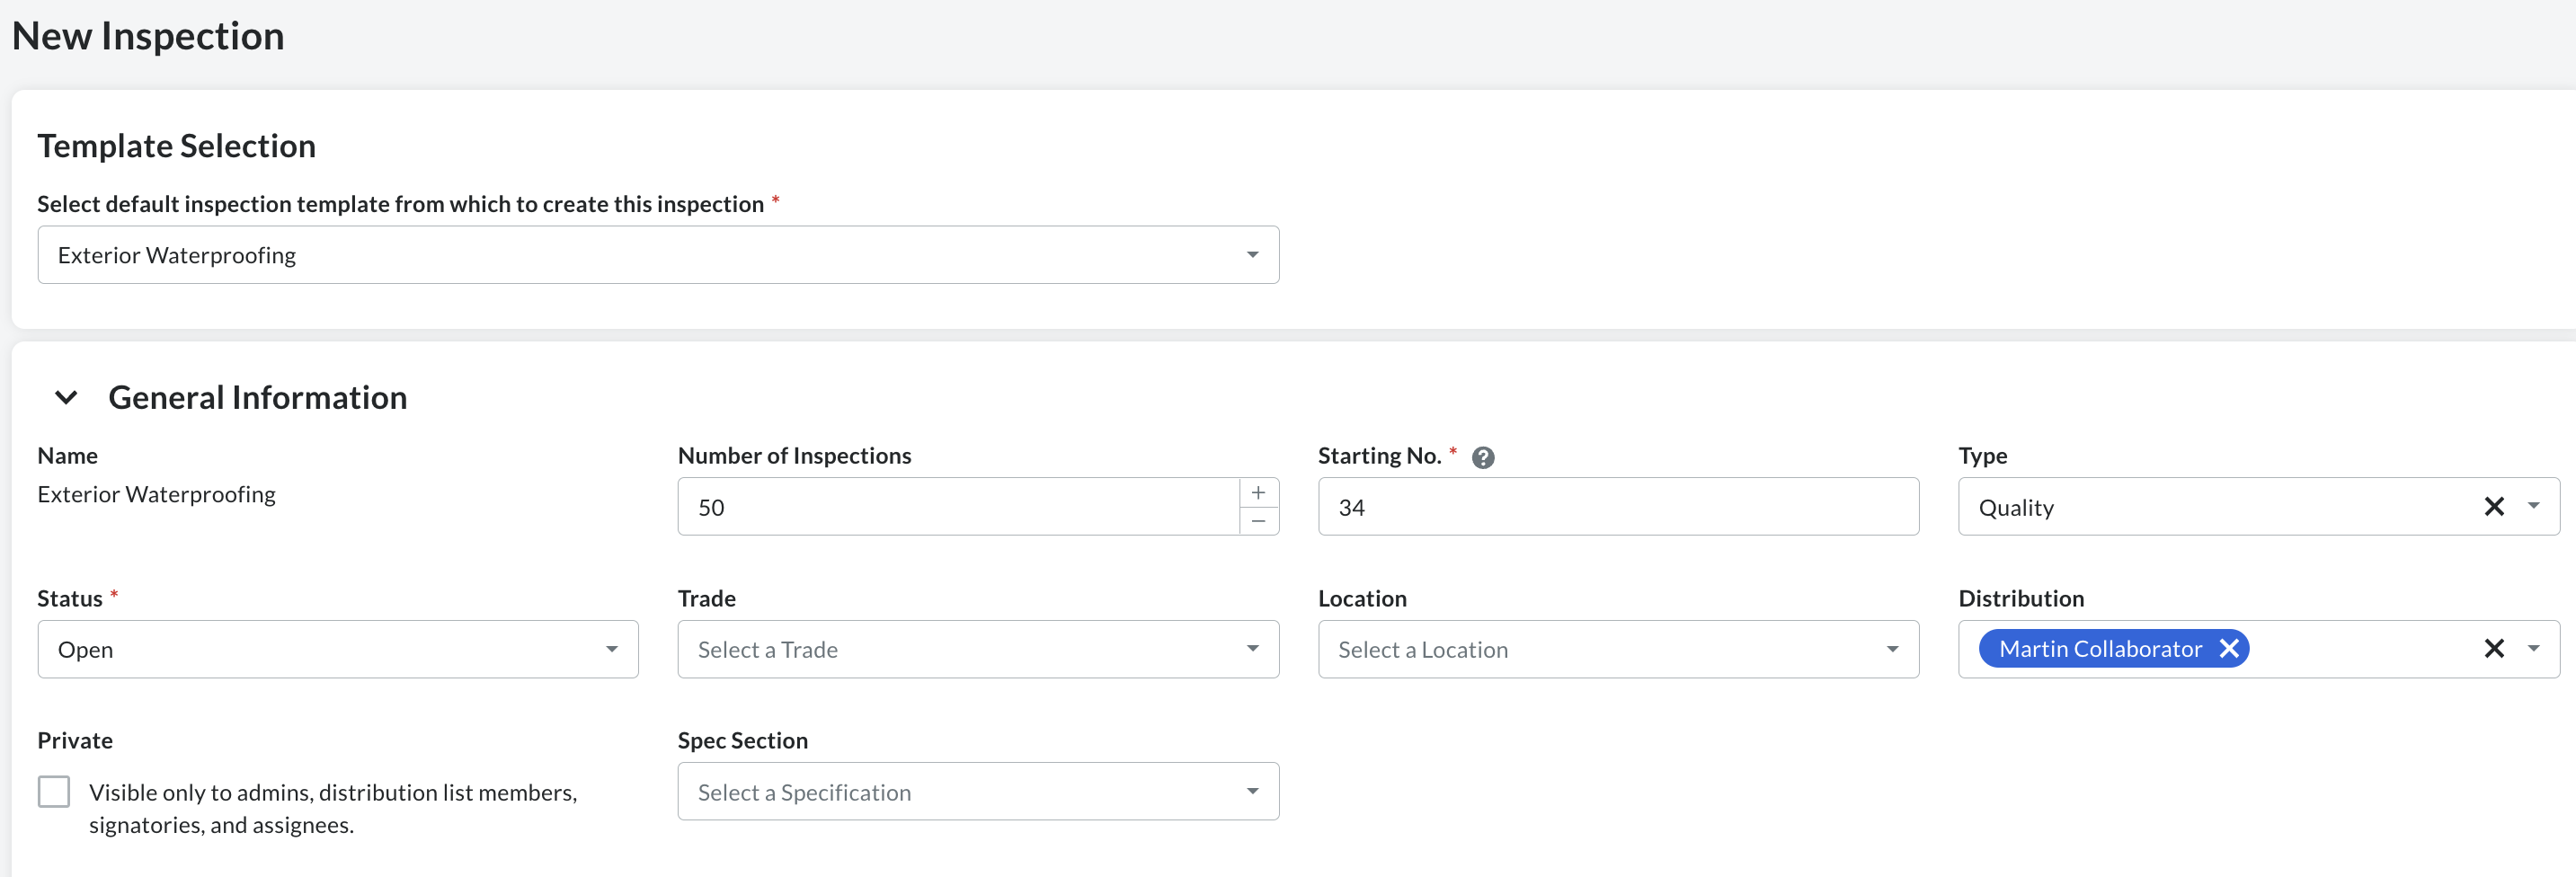Click the Starting No. input field
Screen dimensions: 2576x877
tap(1617, 507)
